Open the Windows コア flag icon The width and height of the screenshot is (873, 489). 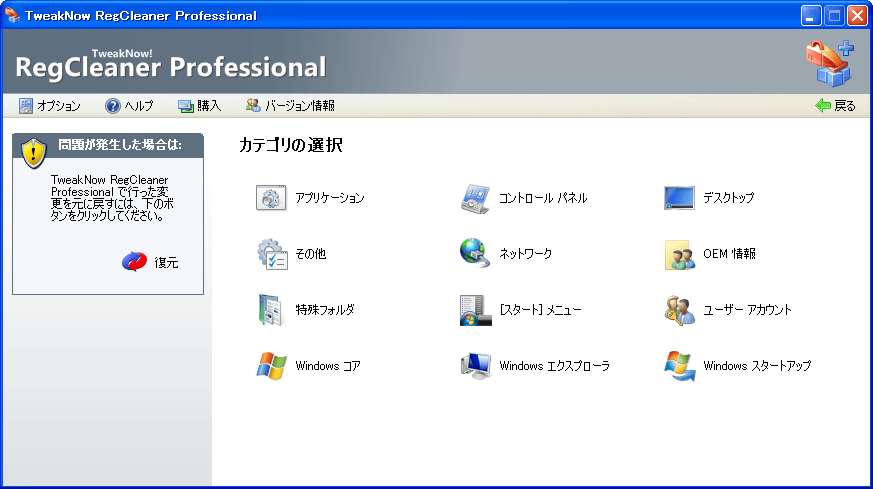[271, 366]
